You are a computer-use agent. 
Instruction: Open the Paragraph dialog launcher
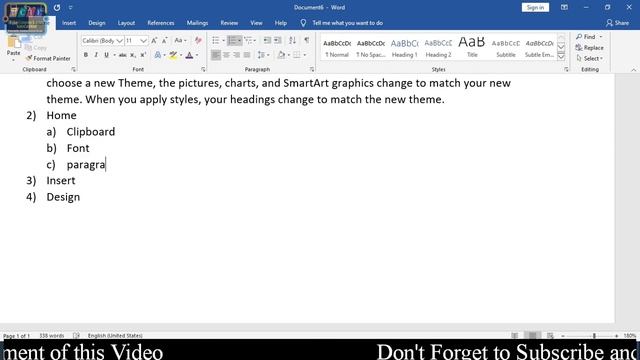312,69
